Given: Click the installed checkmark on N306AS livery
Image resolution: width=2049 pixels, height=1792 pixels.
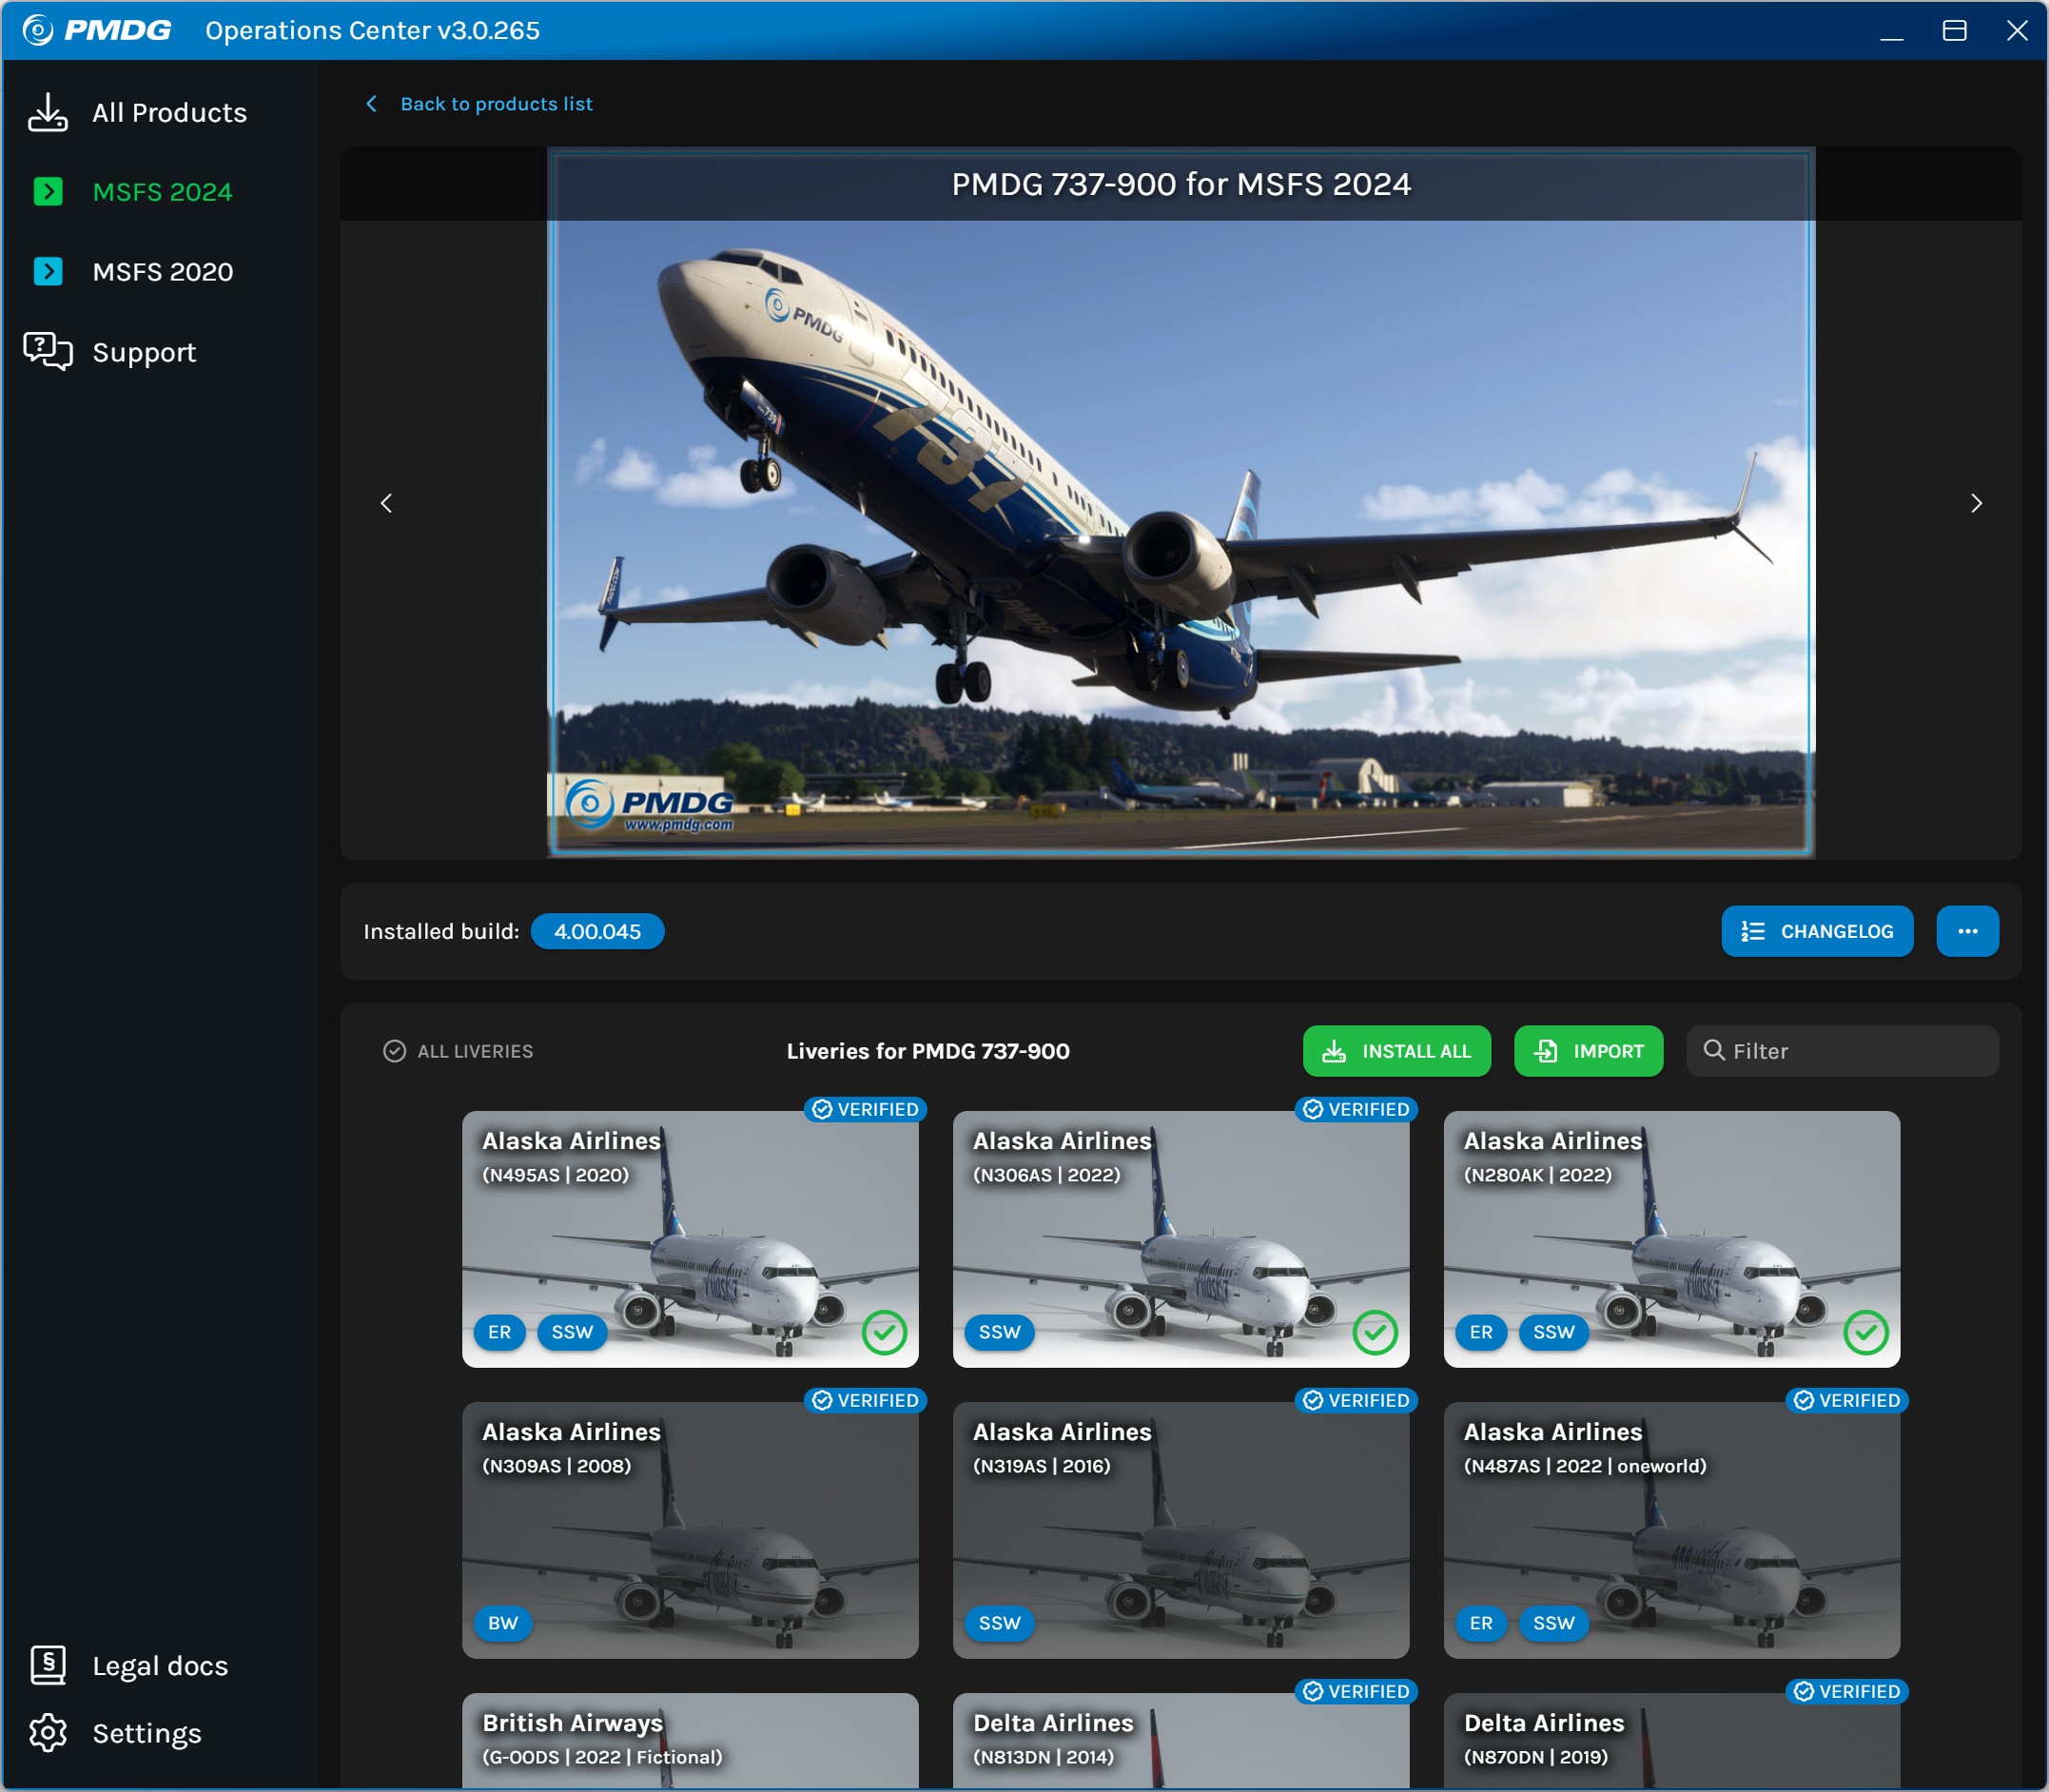Looking at the screenshot, I should point(1375,1332).
